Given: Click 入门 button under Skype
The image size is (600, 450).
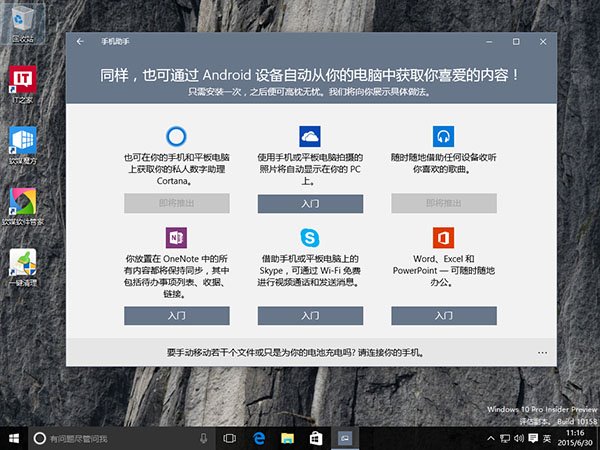Looking at the screenshot, I should (x=310, y=316).
